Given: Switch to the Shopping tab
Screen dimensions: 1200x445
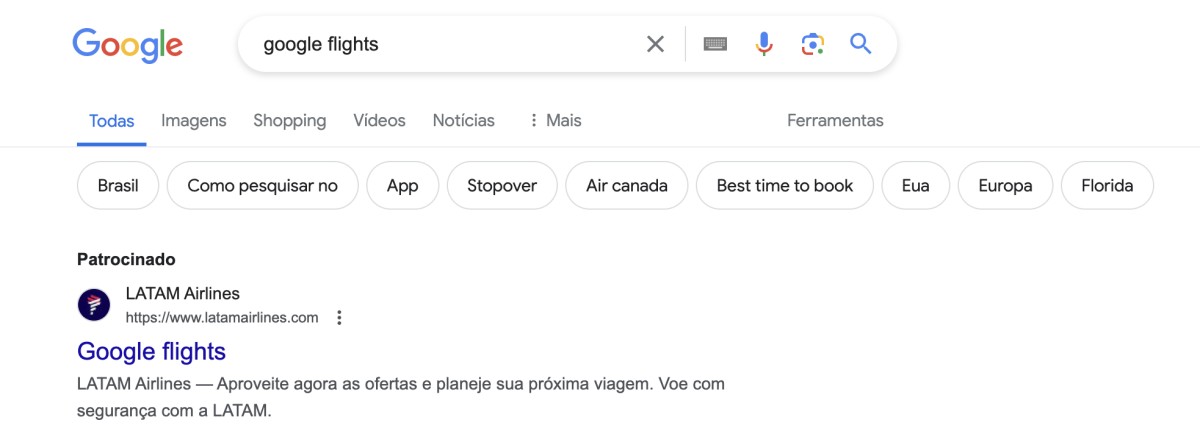Looking at the screenshot, I should pyautogui.click(x=289, y=121).
